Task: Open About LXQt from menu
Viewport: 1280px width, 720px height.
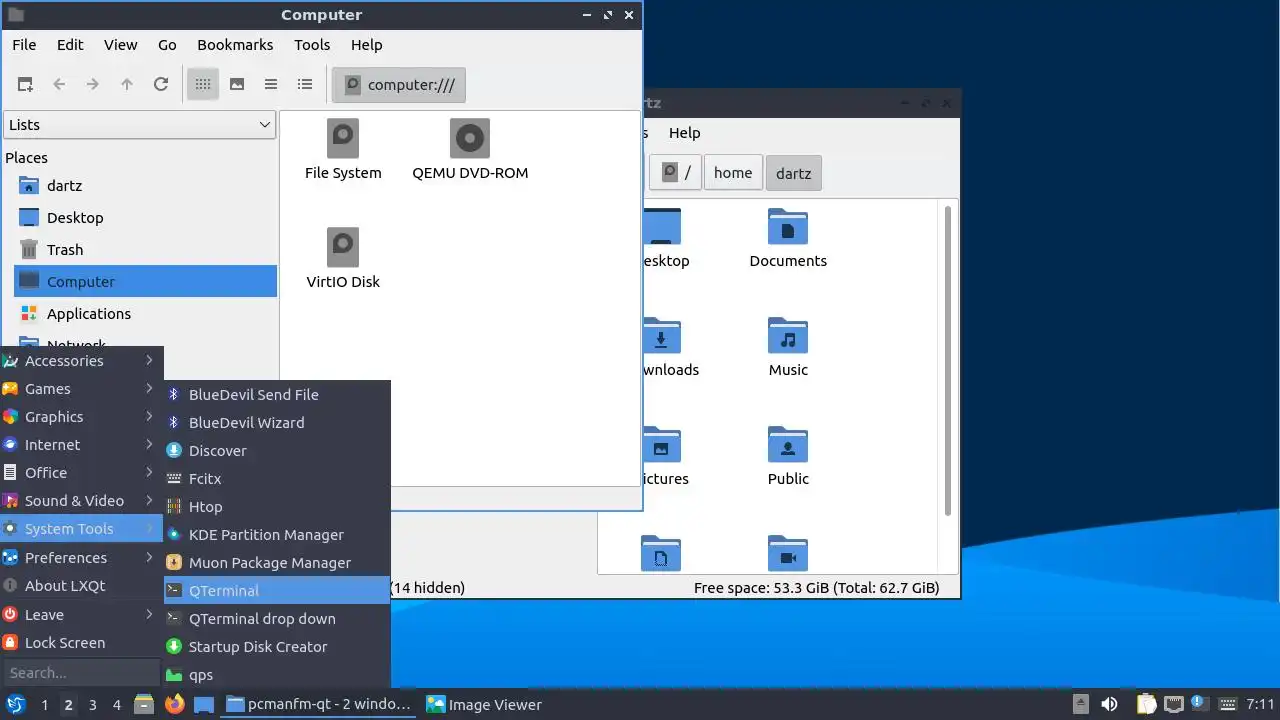Action: coord(81,586)
